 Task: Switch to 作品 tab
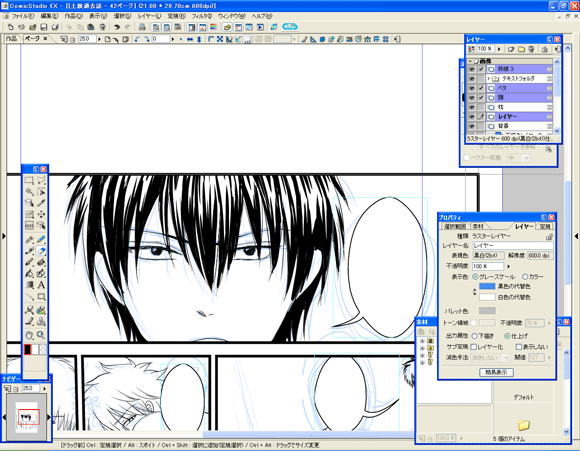(11, 38)
